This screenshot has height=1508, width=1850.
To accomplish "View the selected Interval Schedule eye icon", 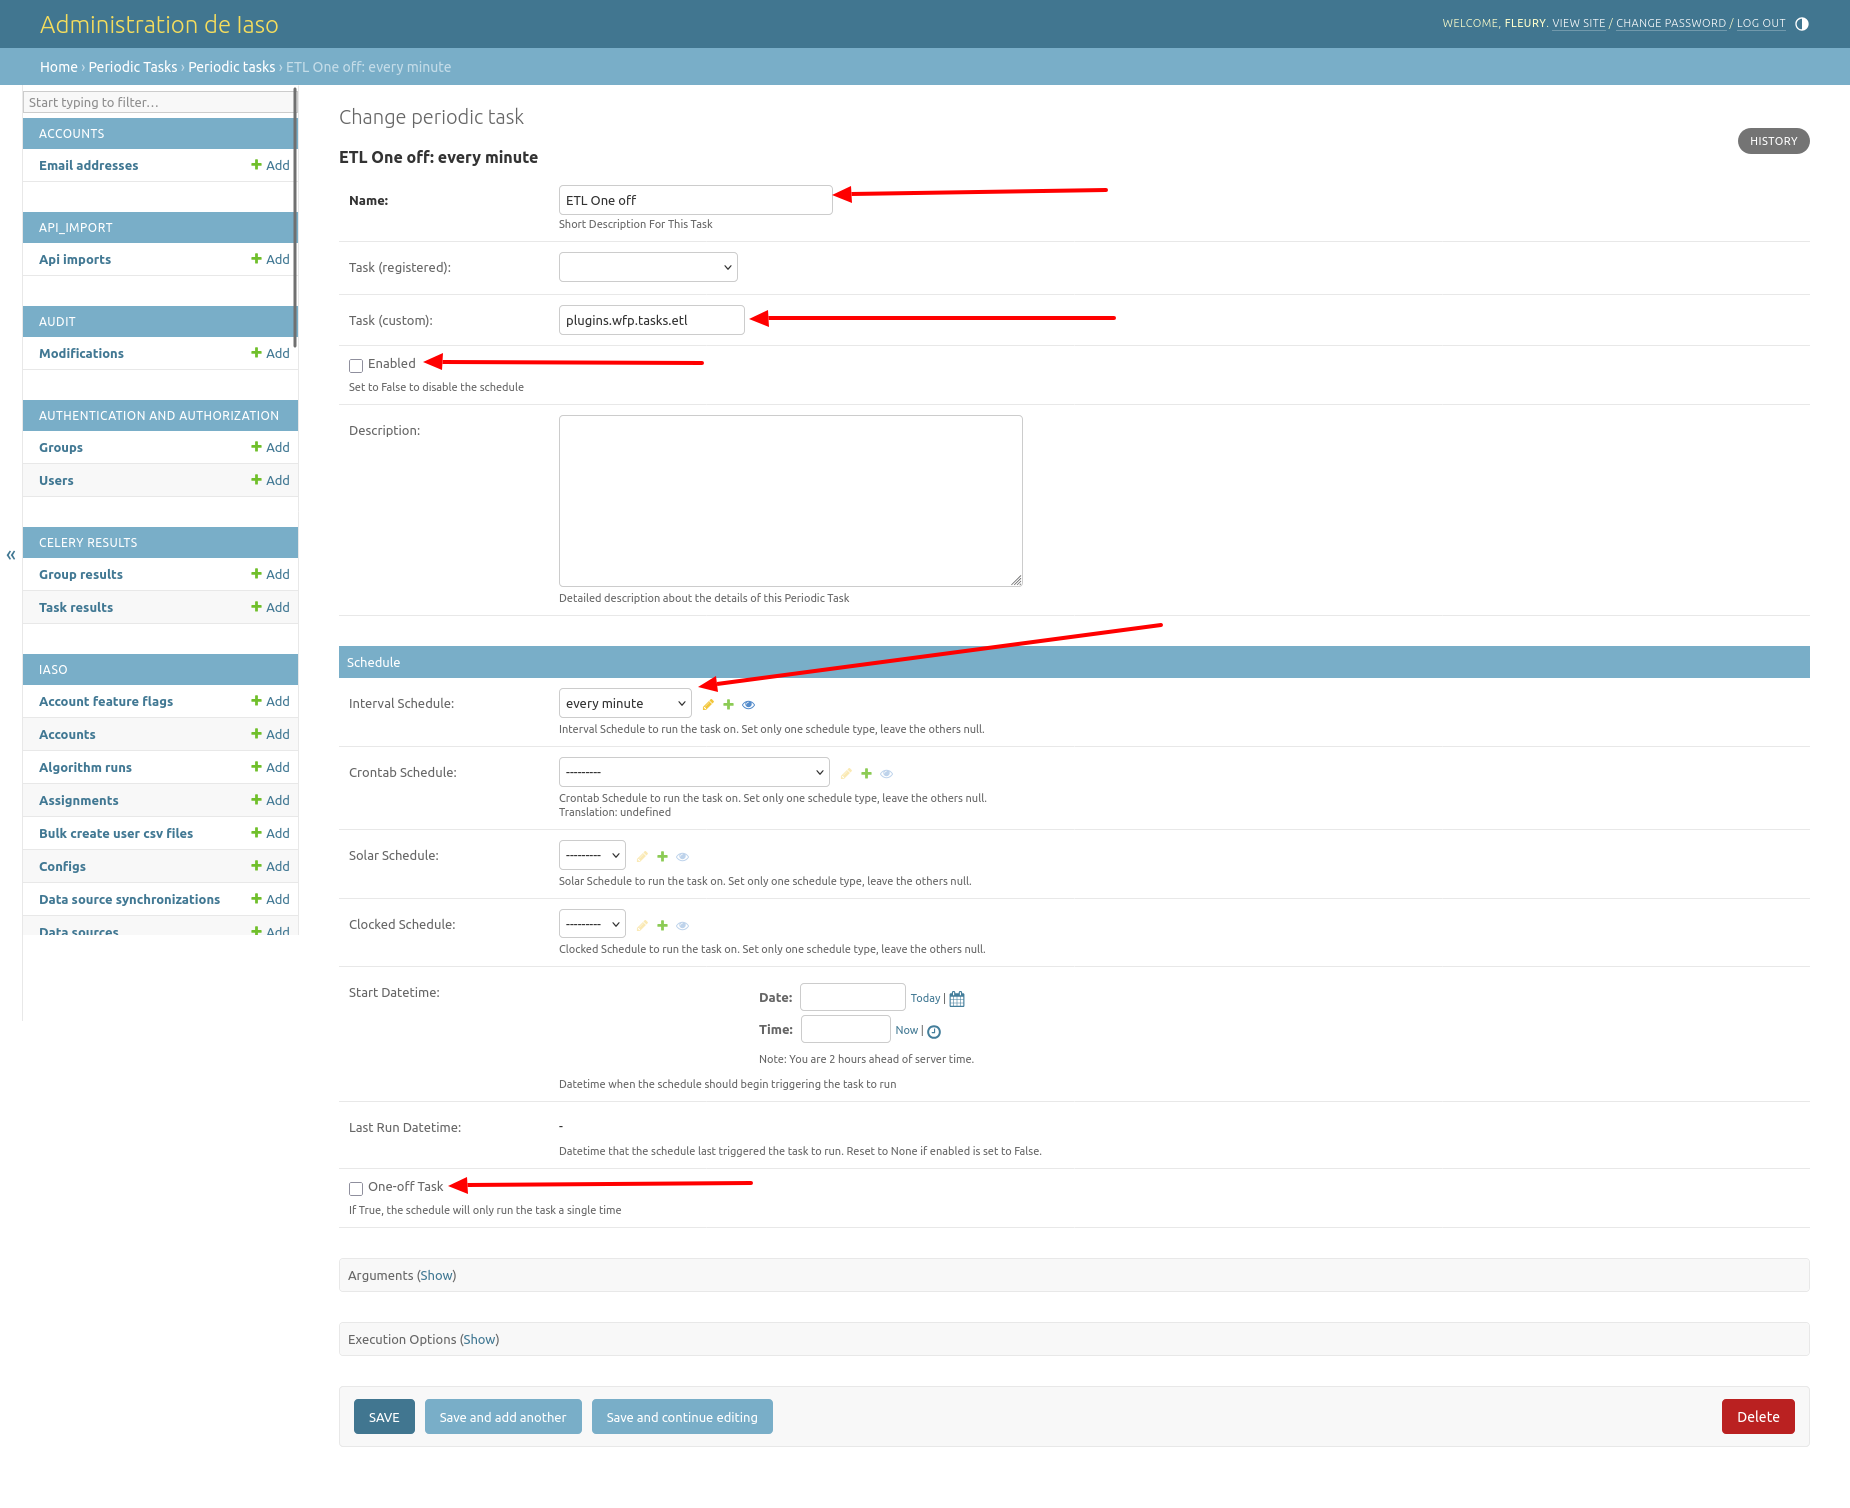I will point(748,705).
